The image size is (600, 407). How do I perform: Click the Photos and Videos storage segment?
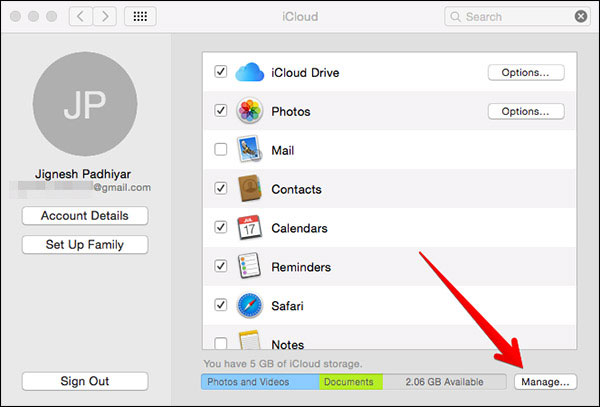click(x=260, y=382)
